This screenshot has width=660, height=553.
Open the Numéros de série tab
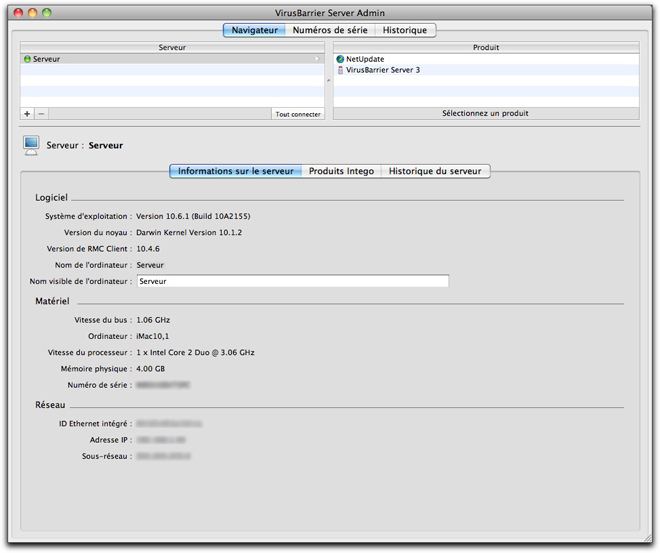coord(330,30)
